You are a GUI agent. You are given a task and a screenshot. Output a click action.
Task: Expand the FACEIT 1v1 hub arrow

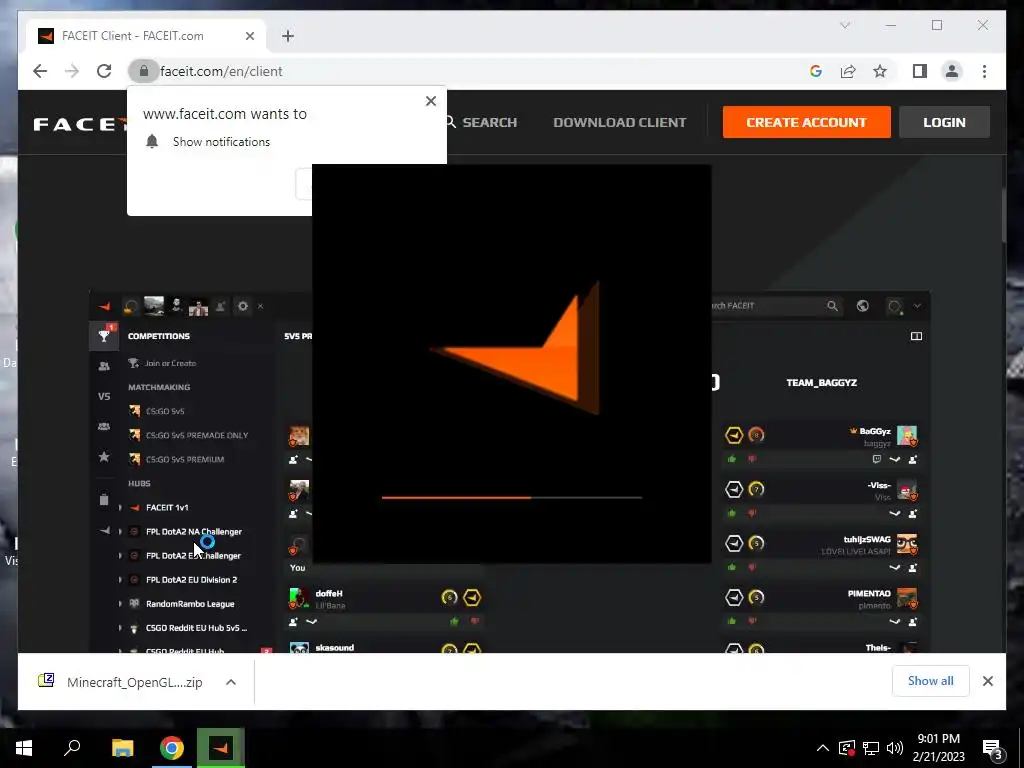120,507
